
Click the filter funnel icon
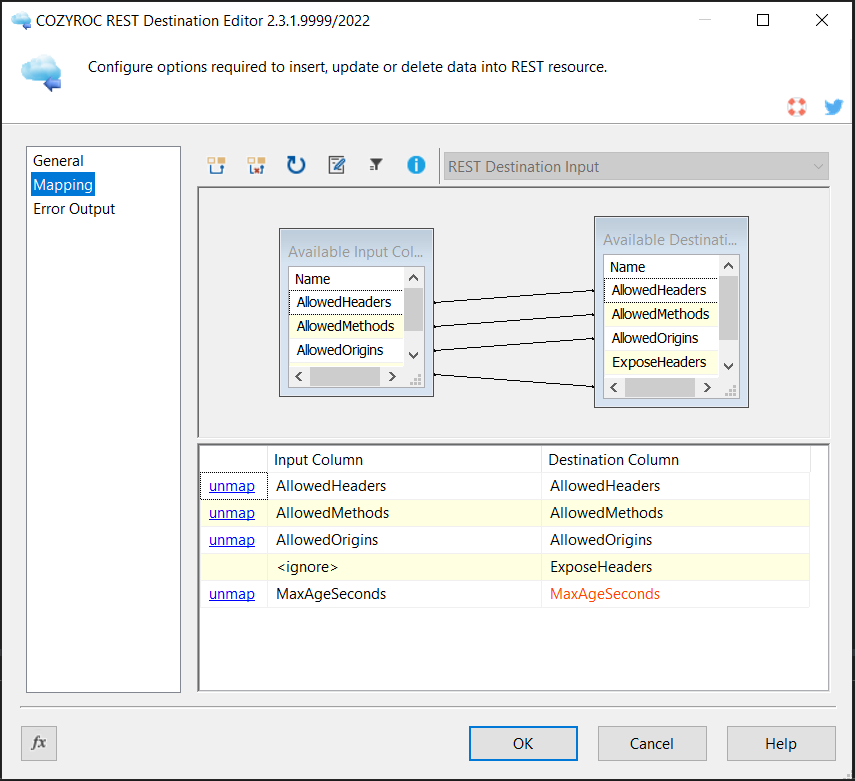click(376, 166)
